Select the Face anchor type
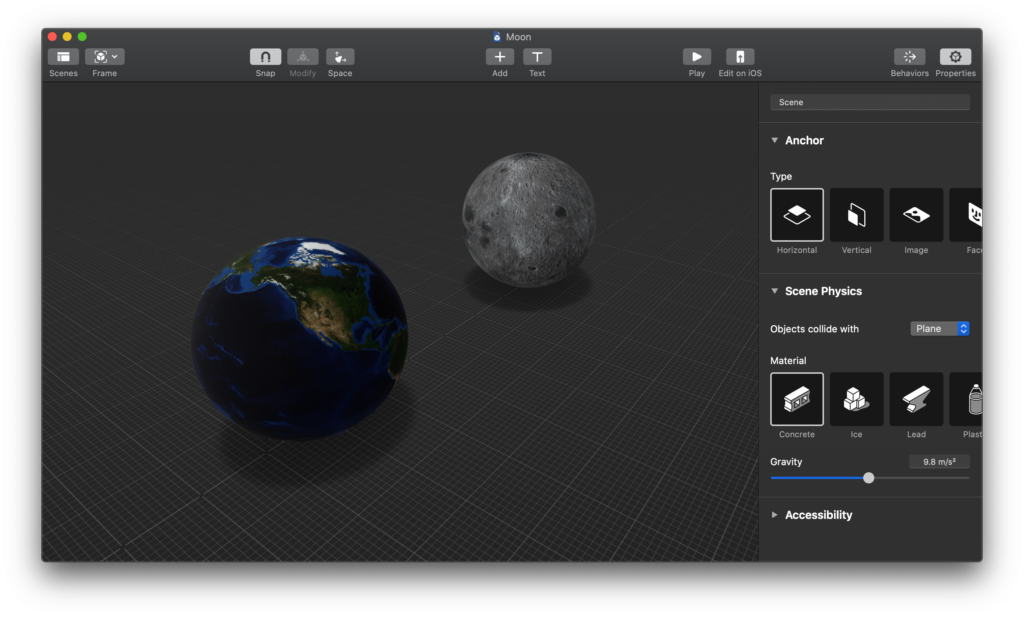Viewport: 1024px width, 617px height. (966, 215)
